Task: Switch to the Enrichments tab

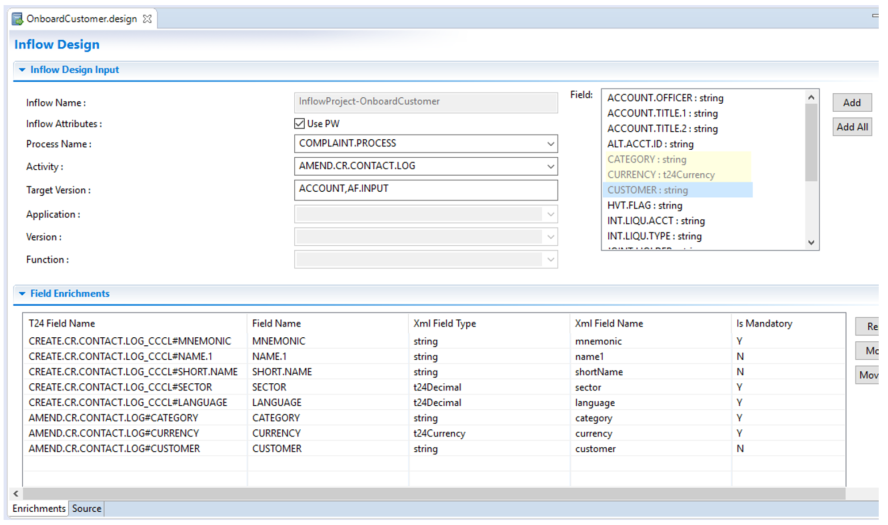Action: [39, 509]
